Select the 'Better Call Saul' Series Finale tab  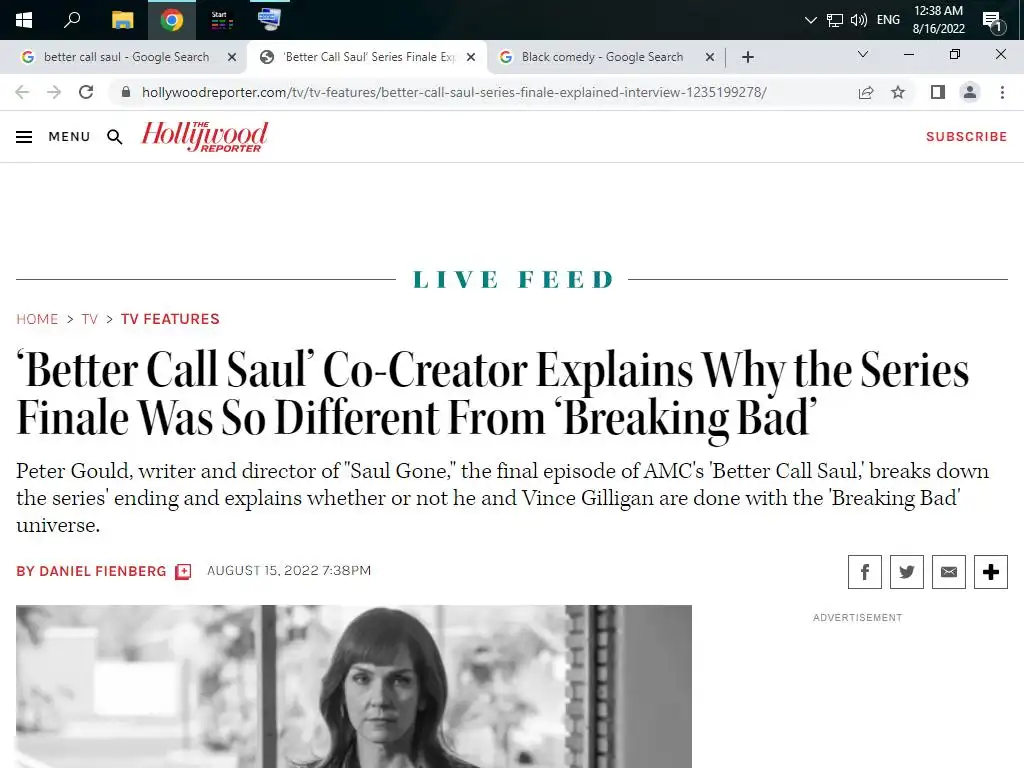[369, 57]
